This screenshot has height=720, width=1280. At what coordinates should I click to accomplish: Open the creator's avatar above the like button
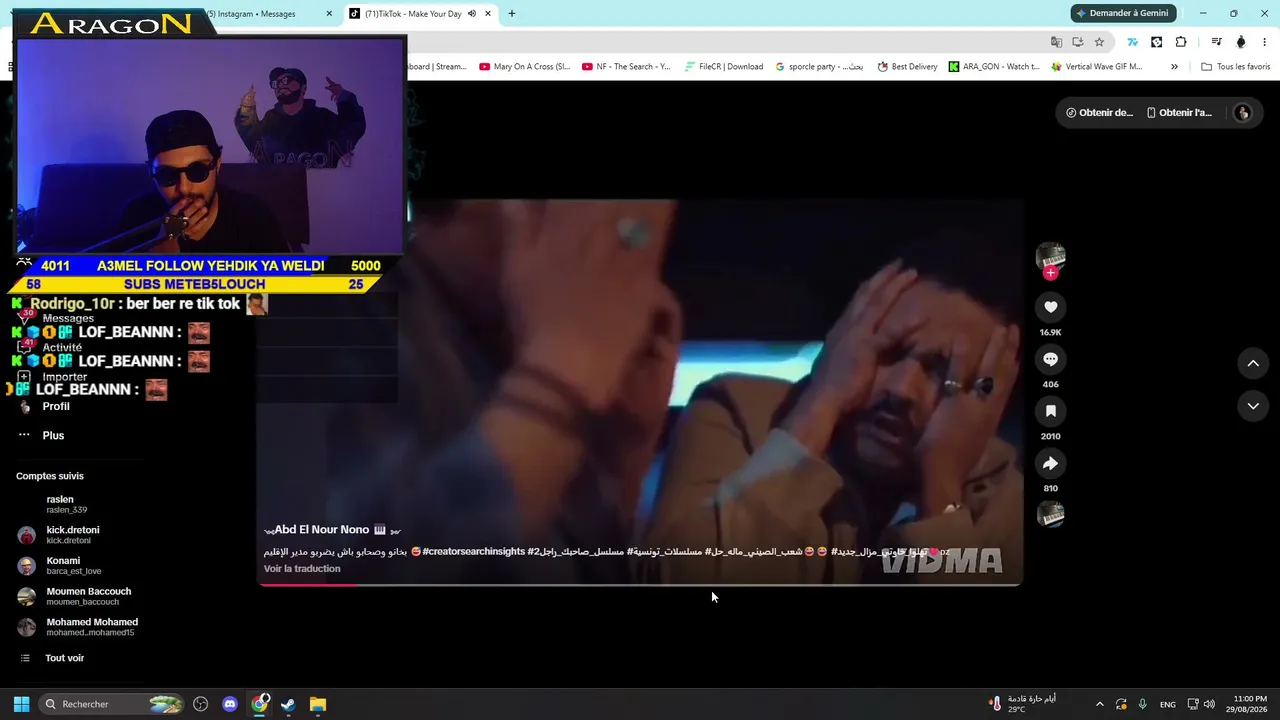pos(1050,256)
